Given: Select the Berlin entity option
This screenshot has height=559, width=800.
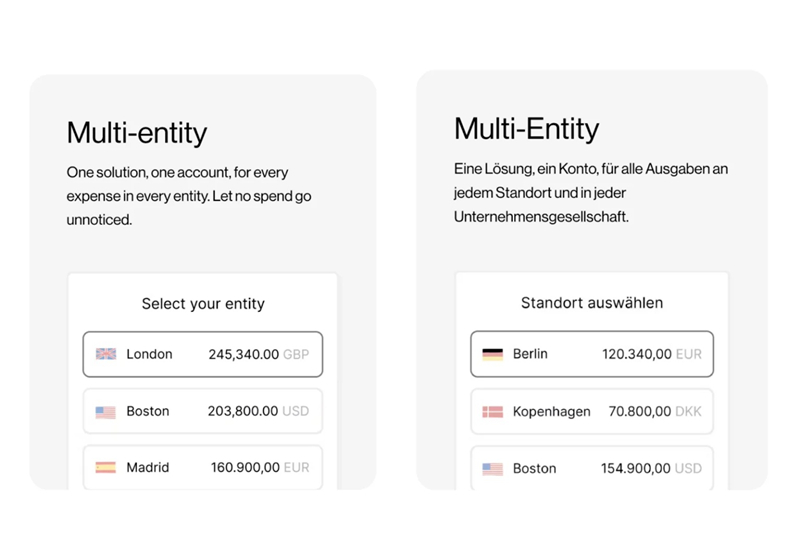Looking at the screenshot, I should 591,354.
